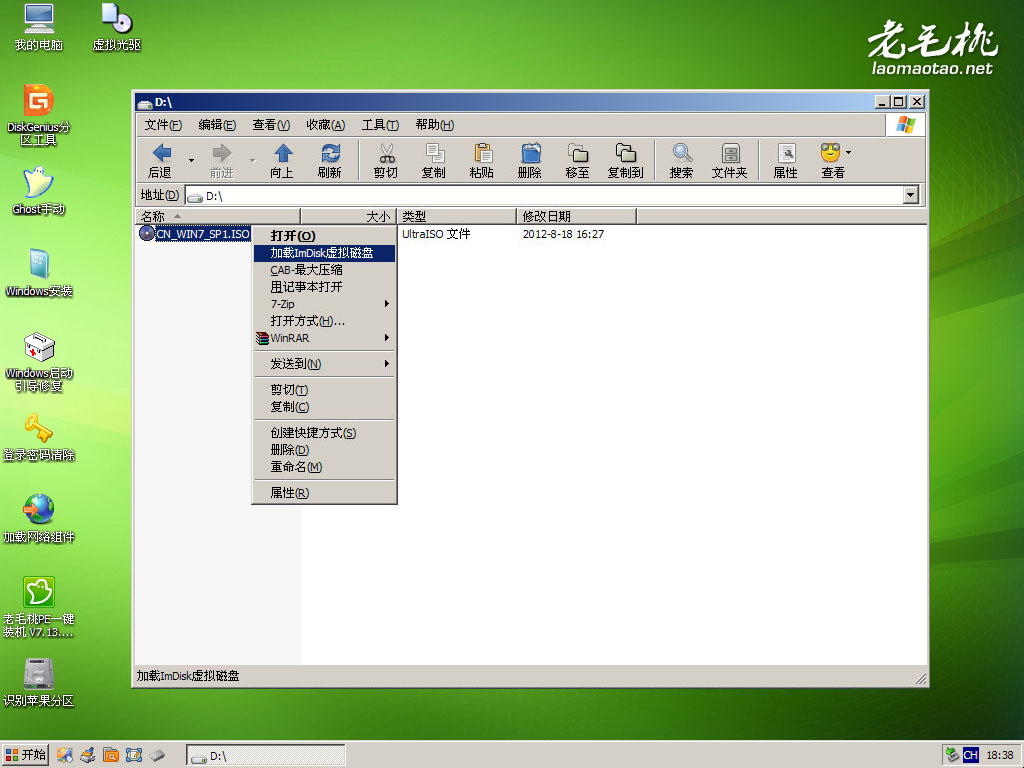The image size is (1024, 768).
Task: Choose 重命名(M) in context menu
Action: pos(325,467)
